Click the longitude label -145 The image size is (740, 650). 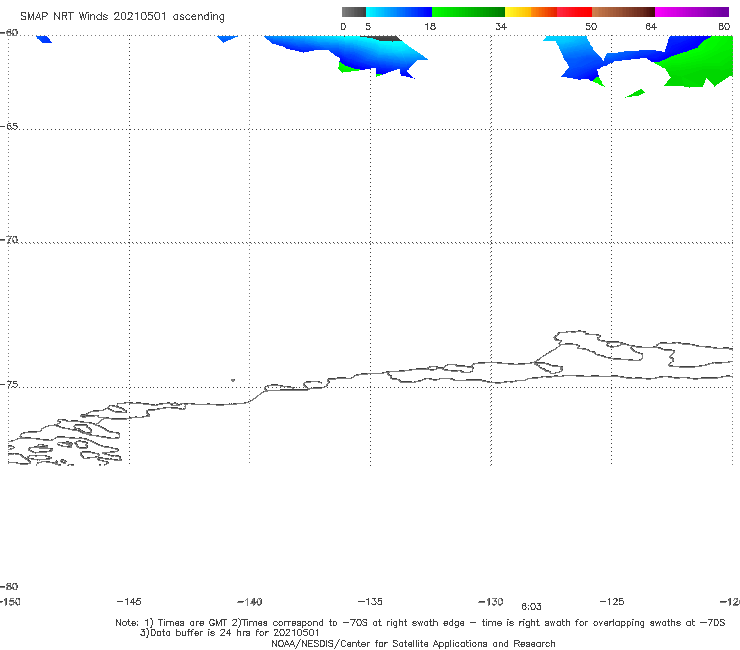[x=129, y=601]
